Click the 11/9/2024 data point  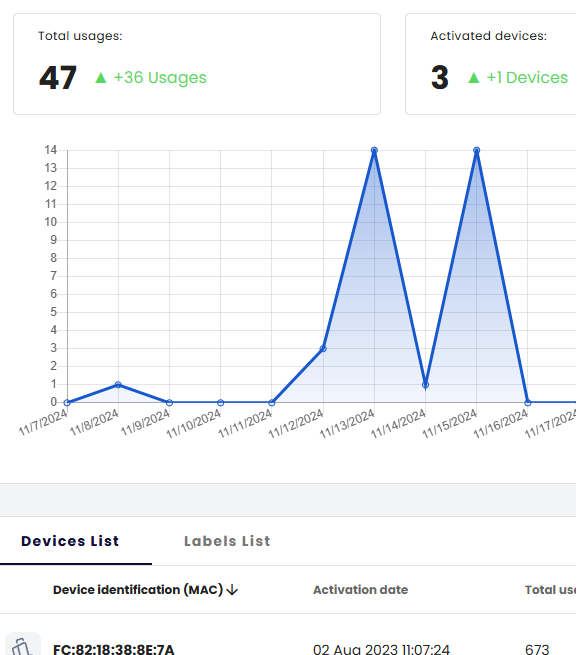click(x=169, y=403)
